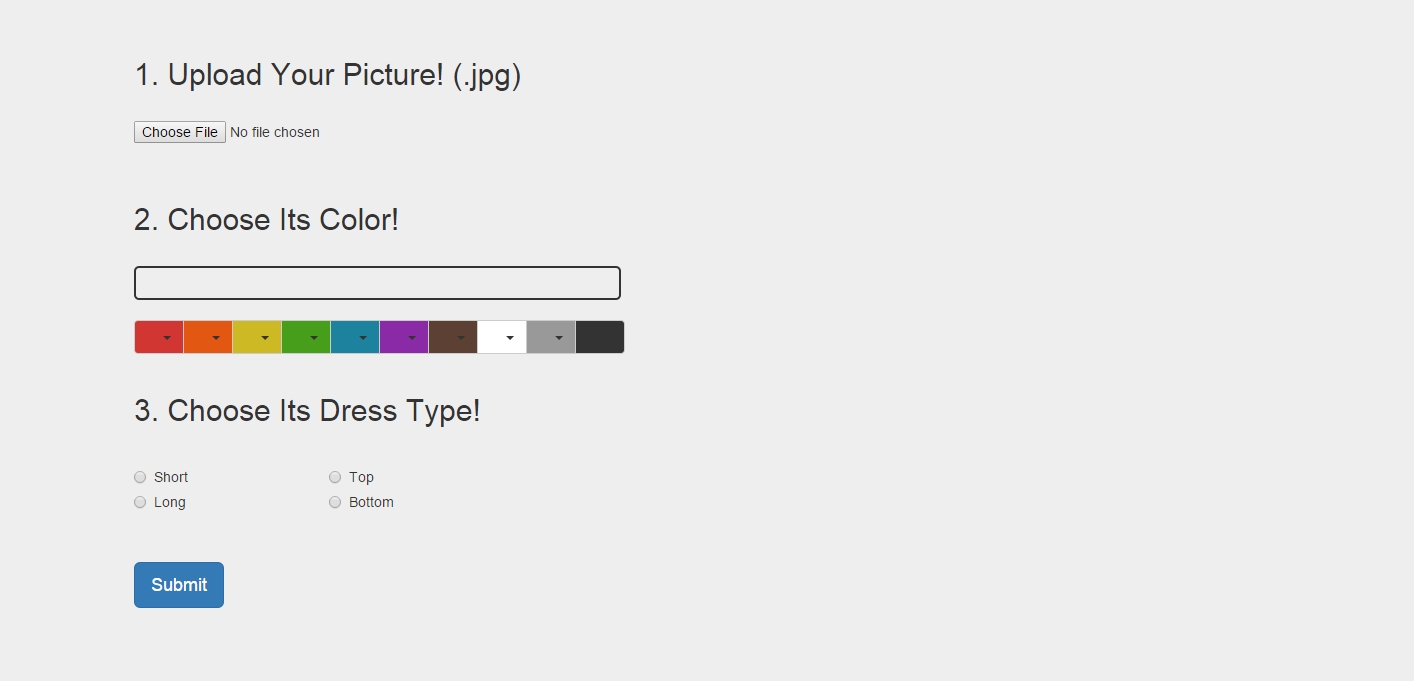This screenshot has width=1414, height=681.
Task: Click the Short label text
Action: [171, 477]
